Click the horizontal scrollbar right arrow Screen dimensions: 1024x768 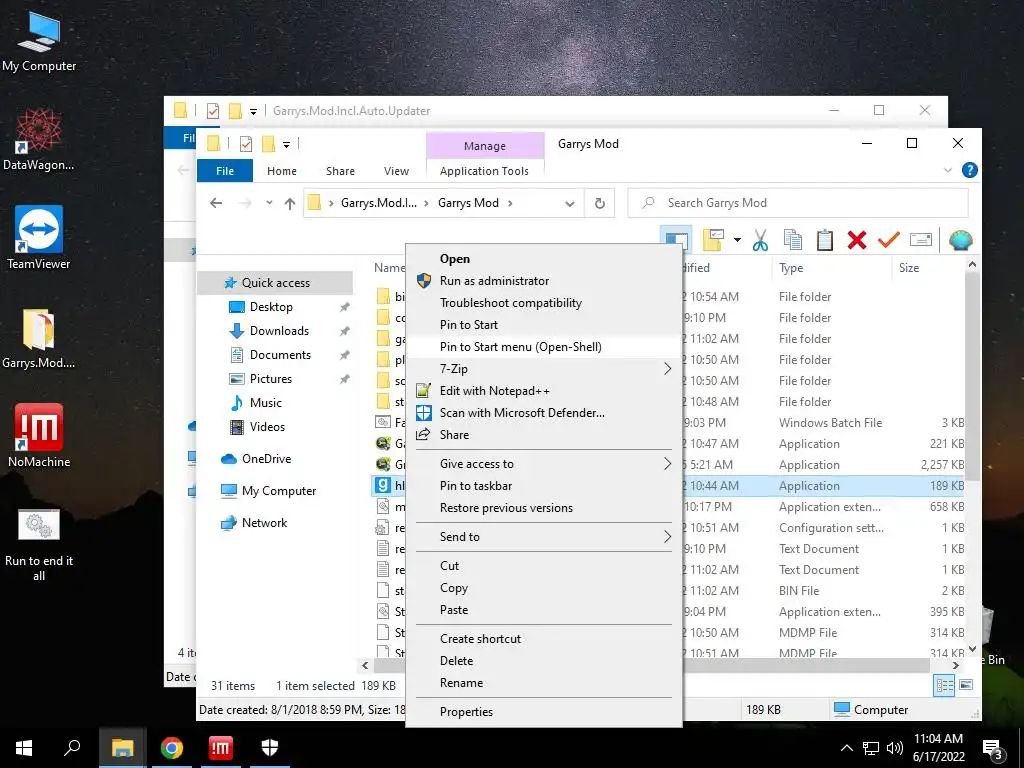(x=955, y=665)
